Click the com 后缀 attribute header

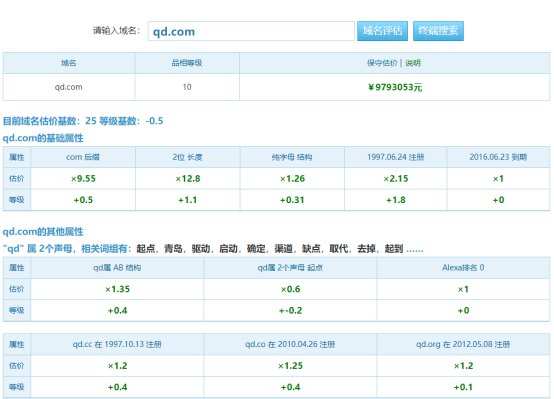83,157
